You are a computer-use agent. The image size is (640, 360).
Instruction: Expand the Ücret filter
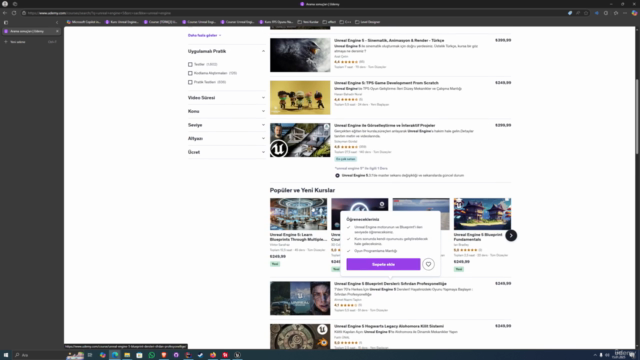[x=227, y=152]
